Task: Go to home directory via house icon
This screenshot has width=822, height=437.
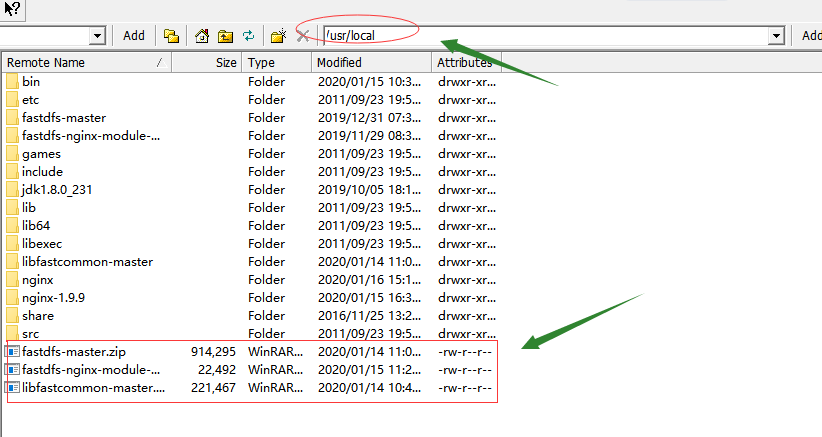Action: (x=202, y=36)
